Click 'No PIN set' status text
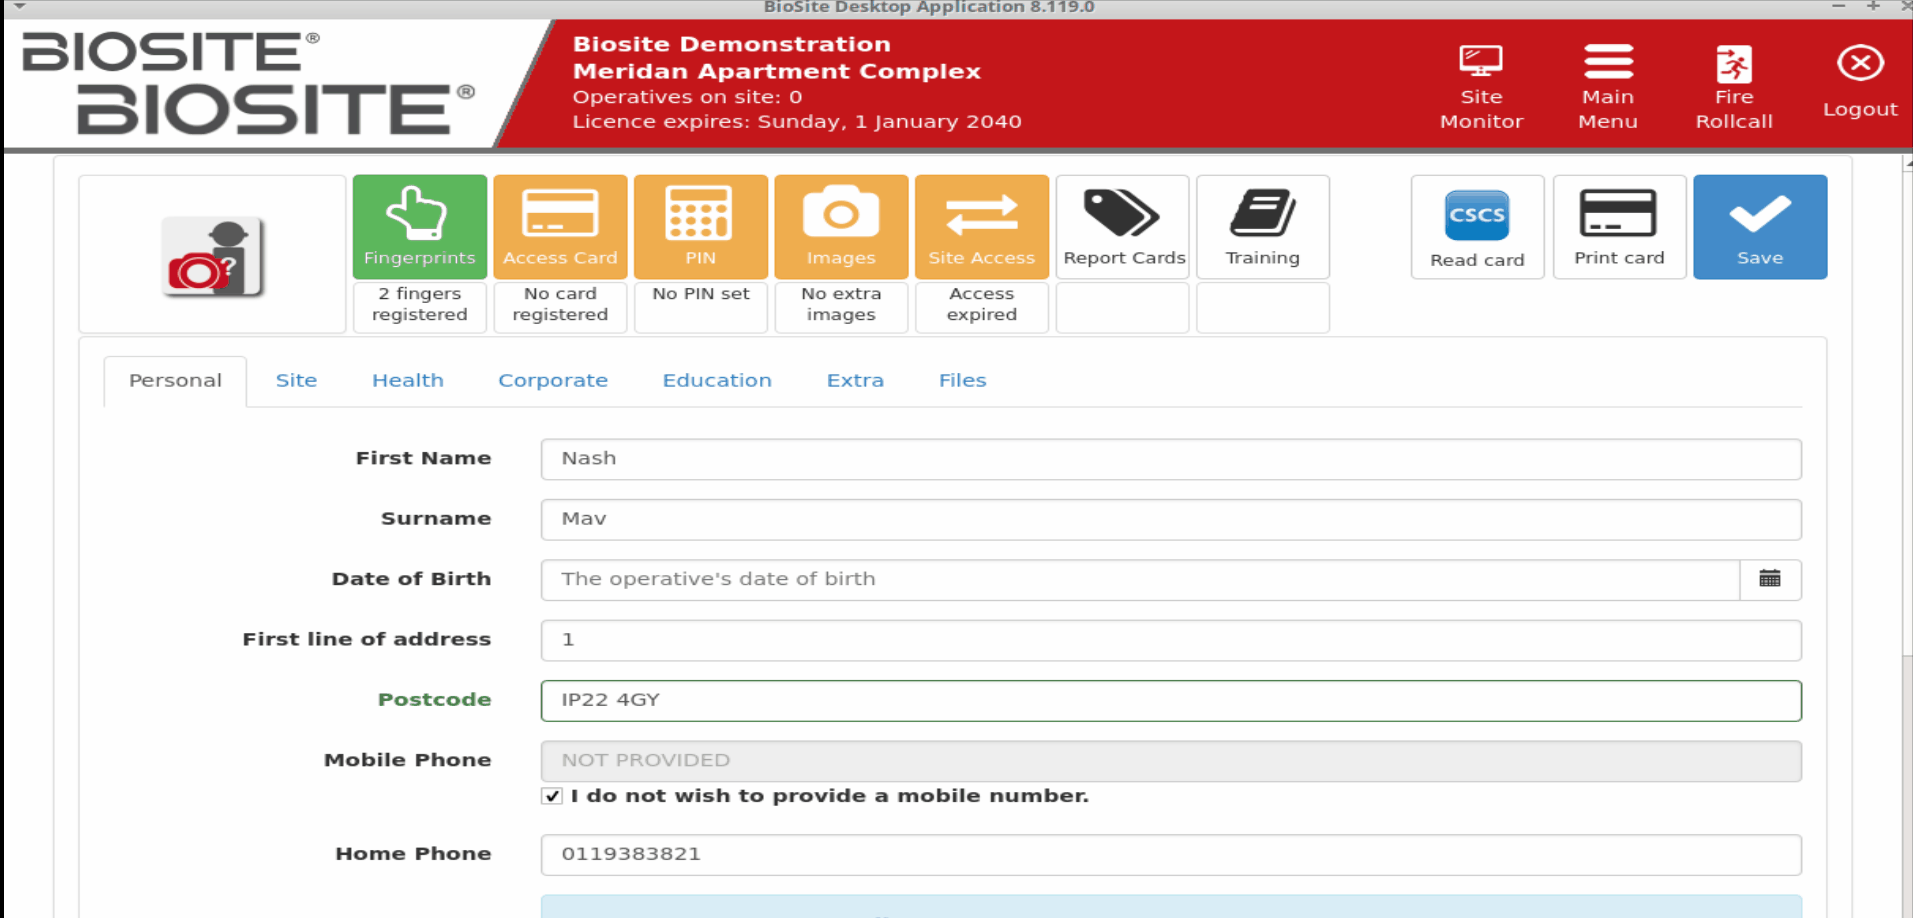The height and width of the screenshot is (918, 1913). pos(701,294)
